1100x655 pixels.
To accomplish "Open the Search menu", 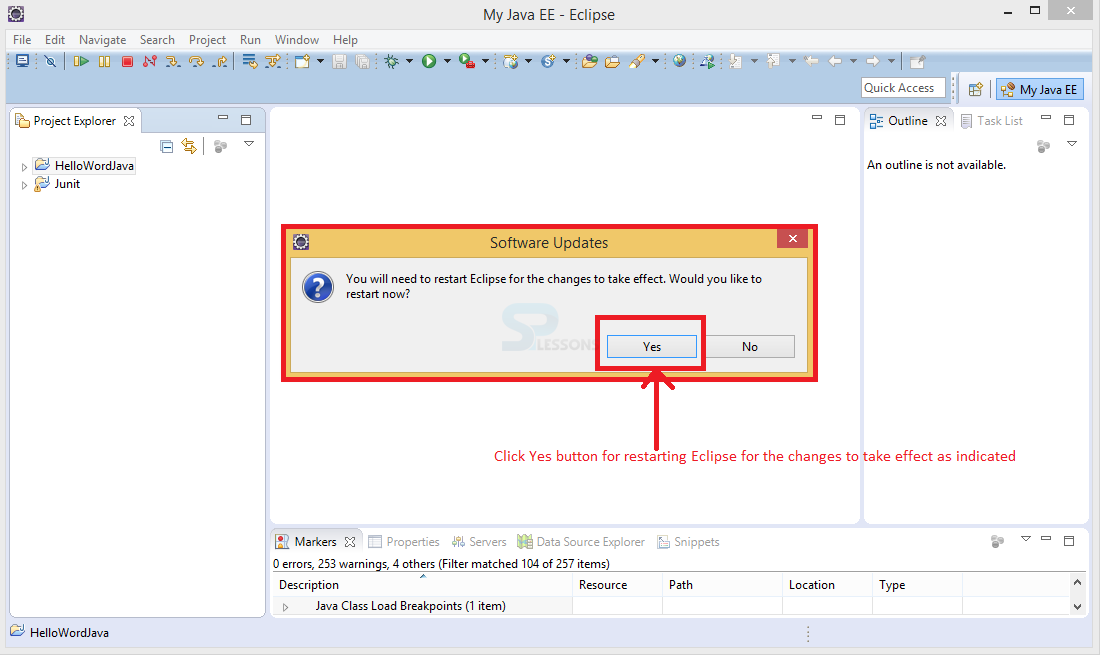I will (x=157, y=40).
